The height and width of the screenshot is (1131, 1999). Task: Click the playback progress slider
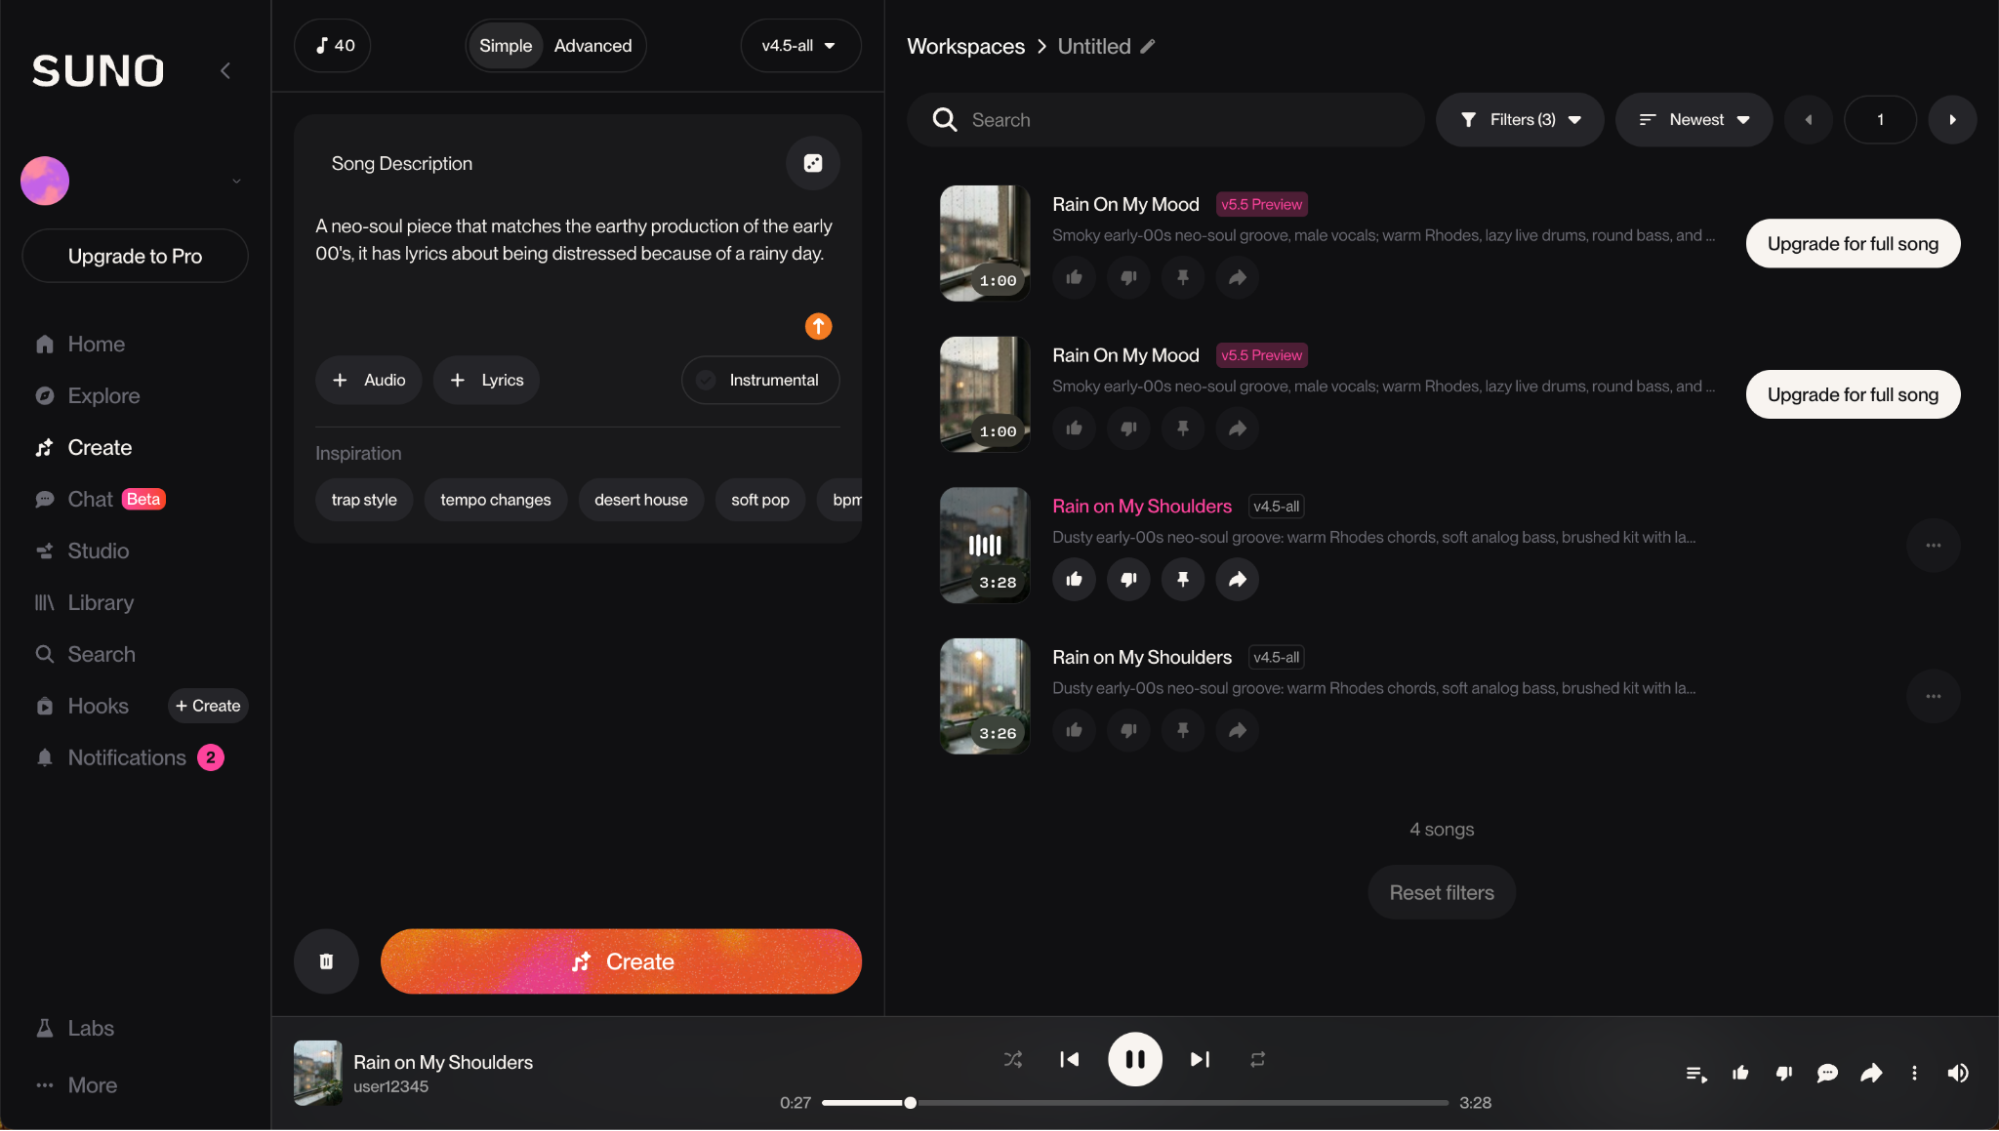click(1134, 1103)
